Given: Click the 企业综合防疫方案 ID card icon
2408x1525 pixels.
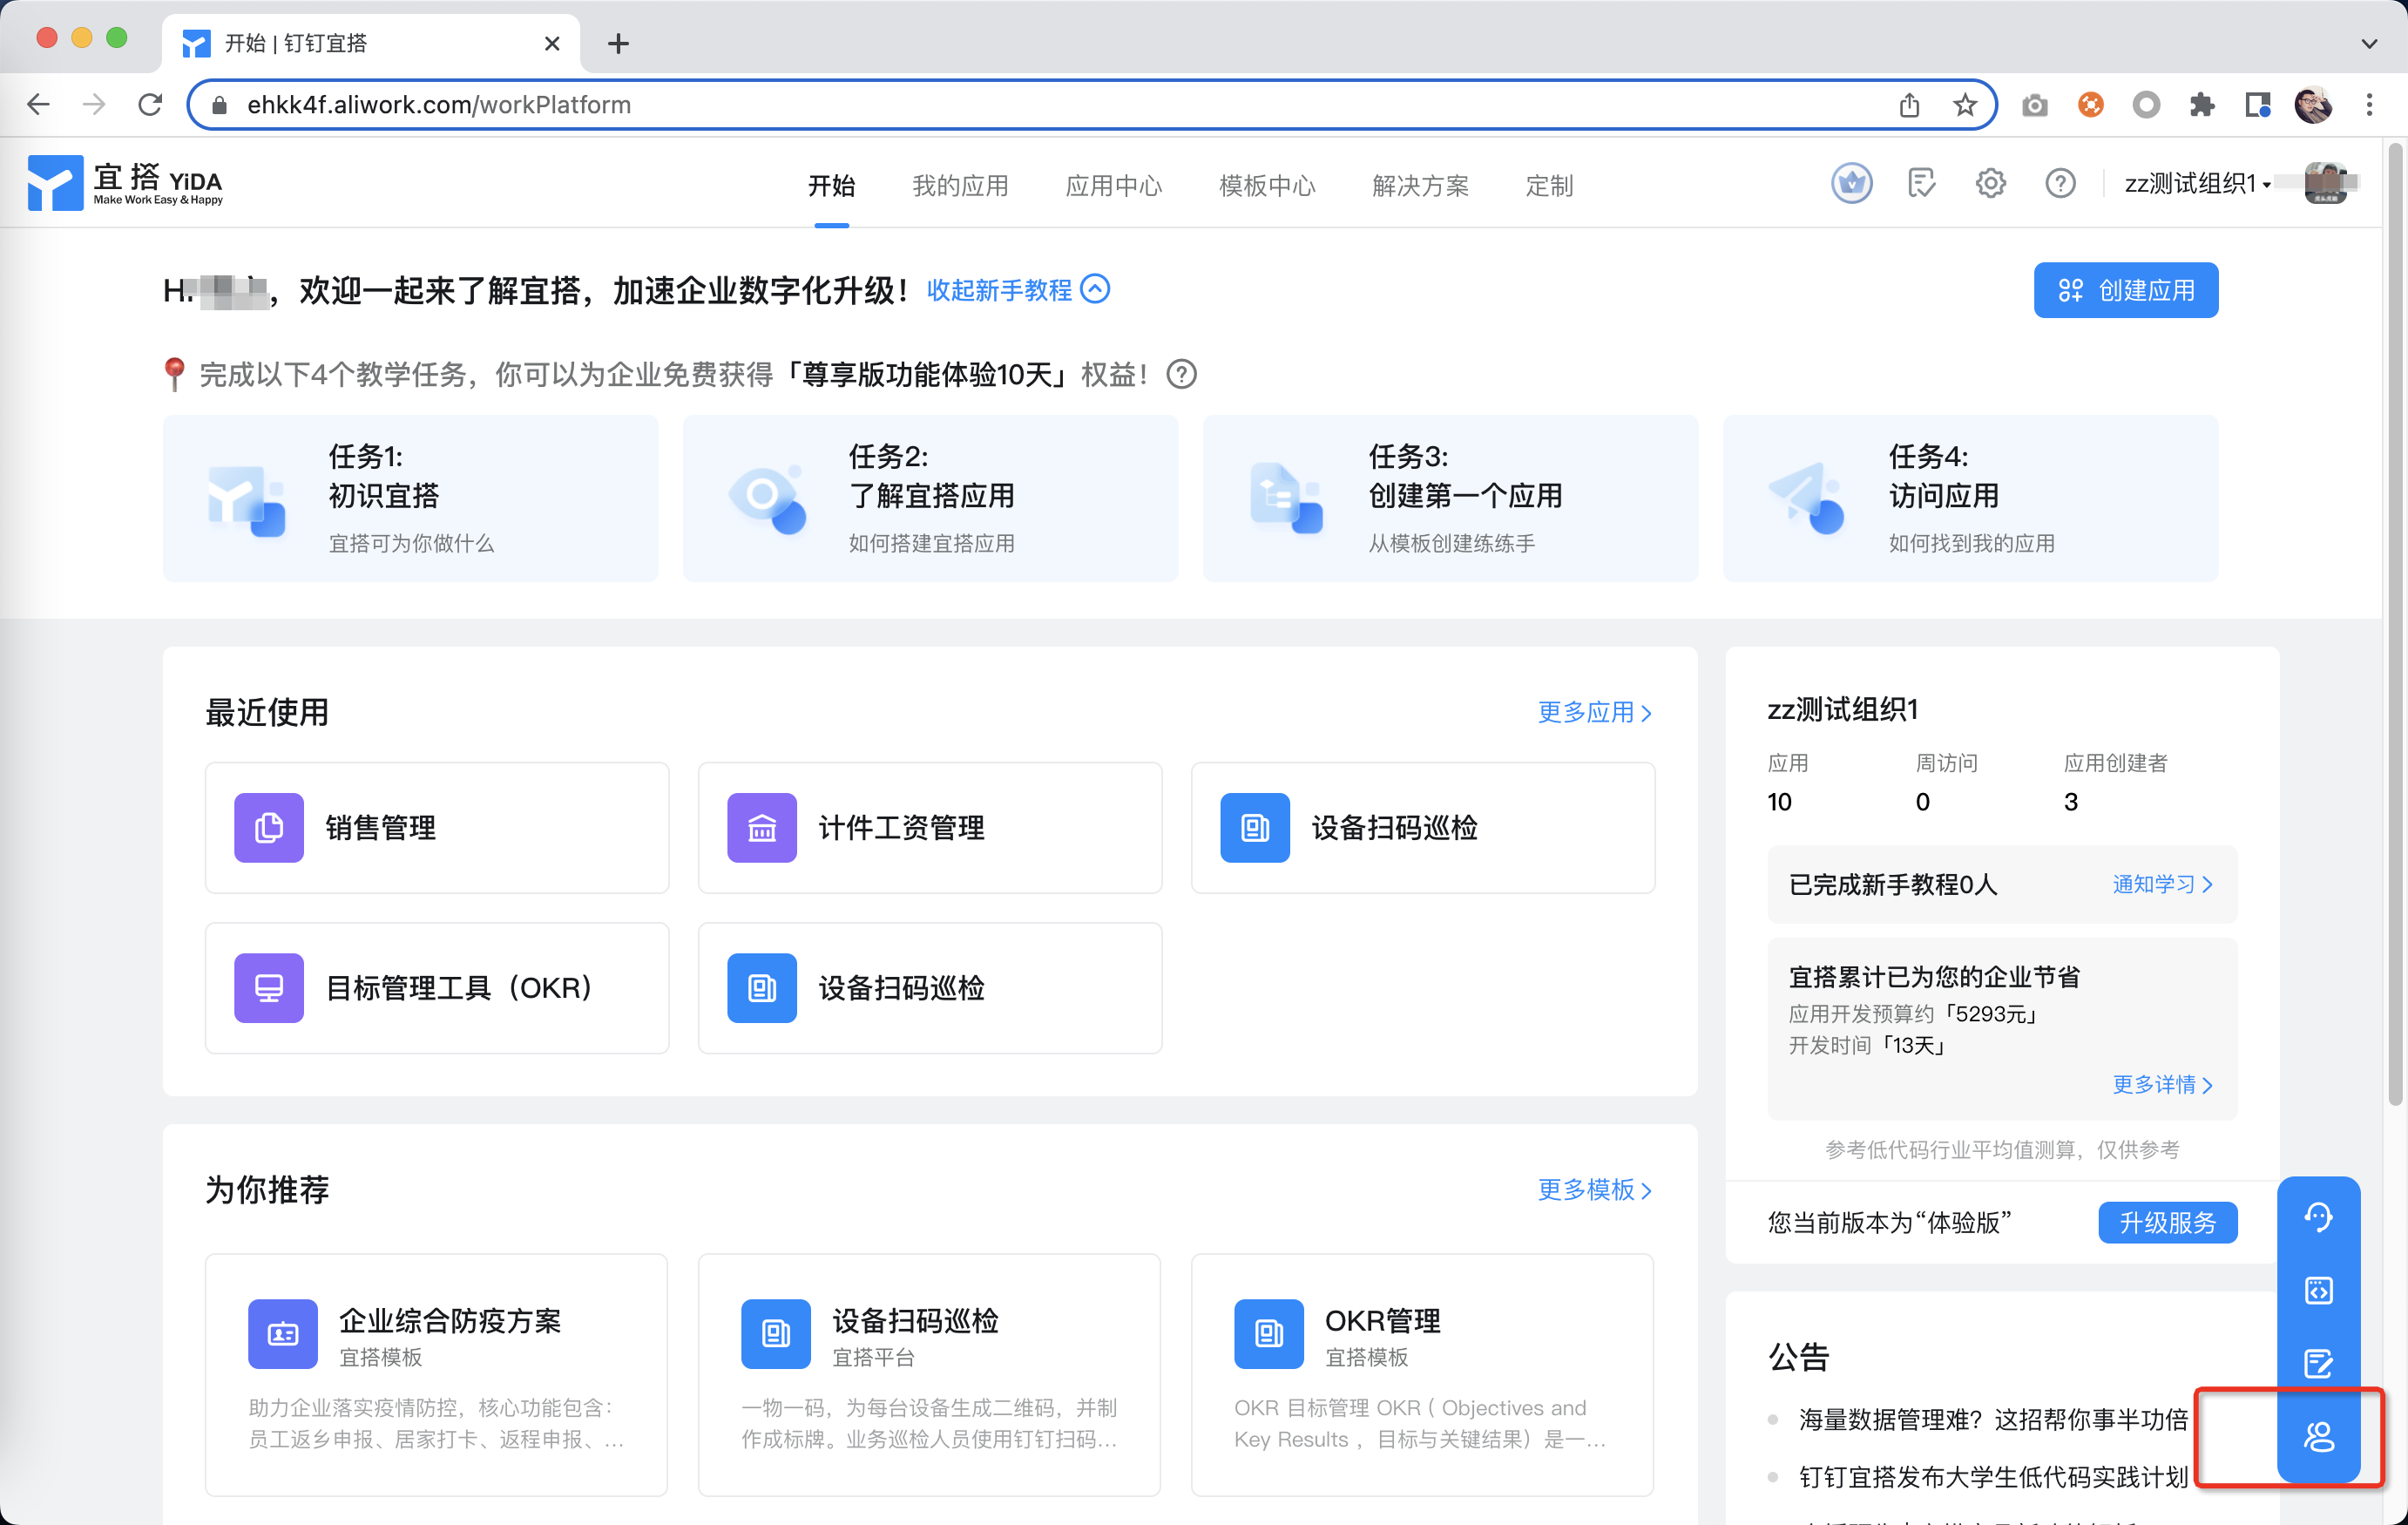Looking at the screenshot, I should [x=283, y=1334].
